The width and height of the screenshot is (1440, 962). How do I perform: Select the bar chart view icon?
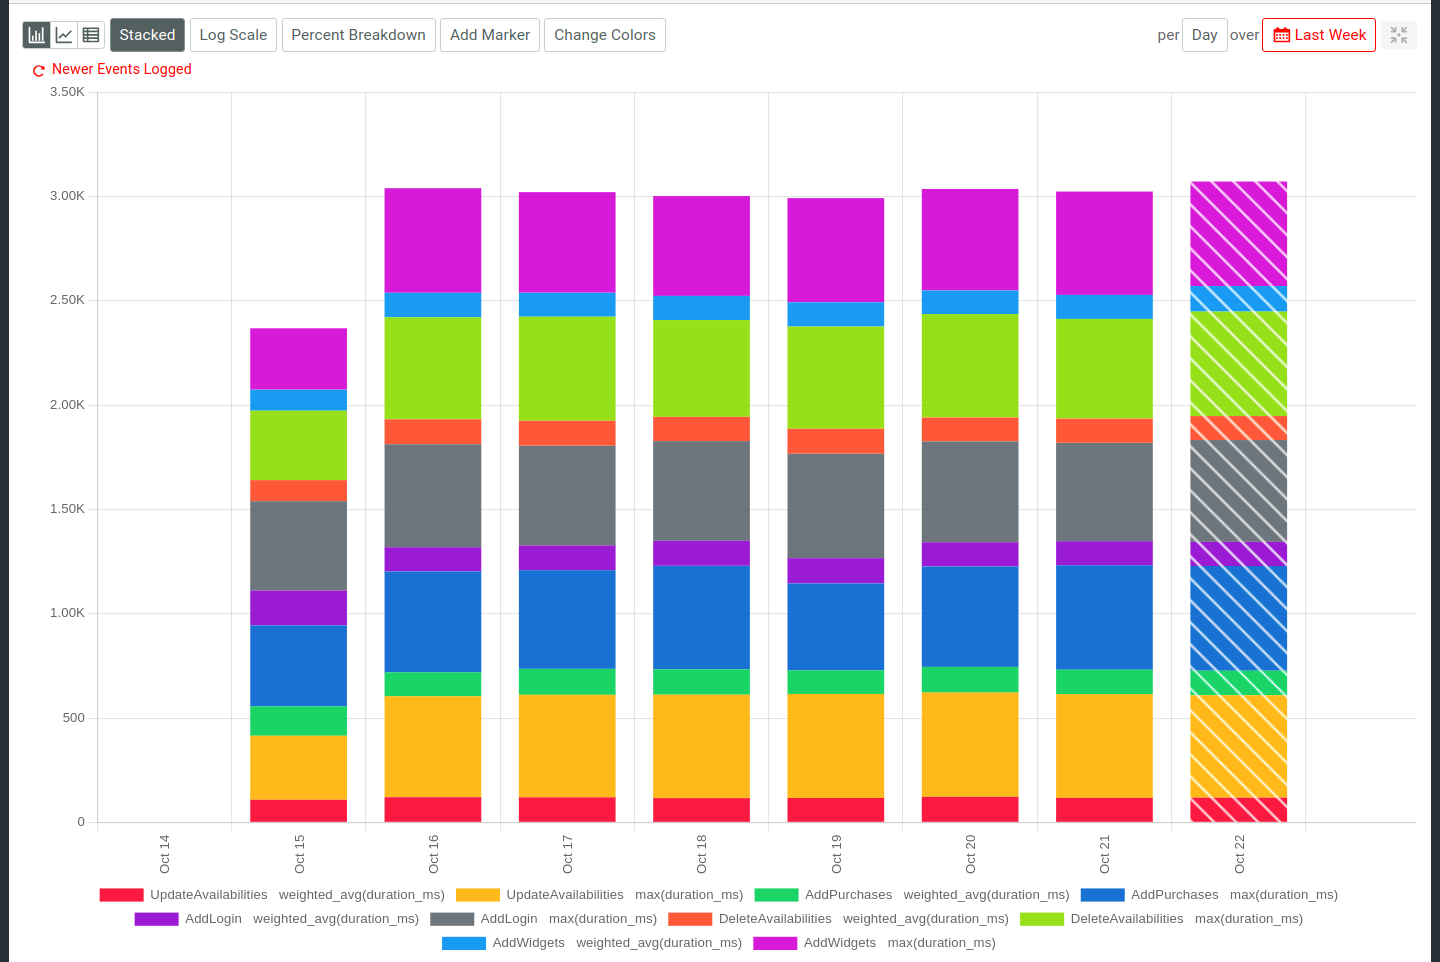(36, 34)
